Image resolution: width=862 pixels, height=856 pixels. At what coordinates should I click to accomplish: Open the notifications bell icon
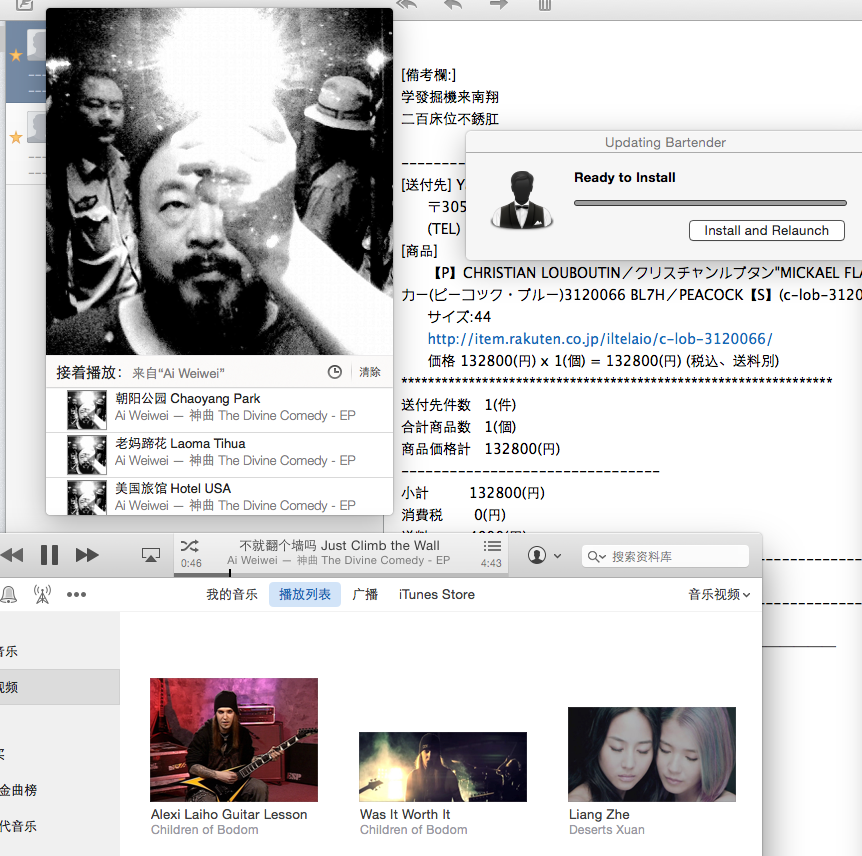pyautogui.click(x=9, y=594)
